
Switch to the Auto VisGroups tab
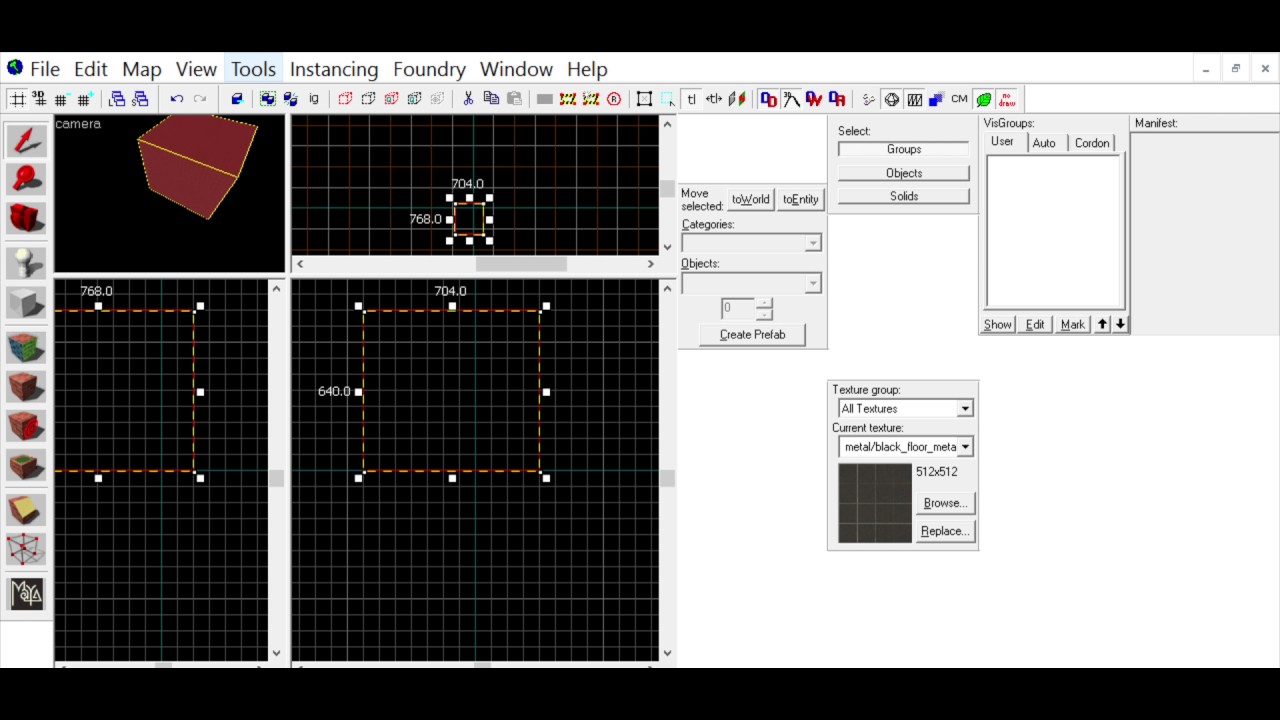coord(1044,143)
